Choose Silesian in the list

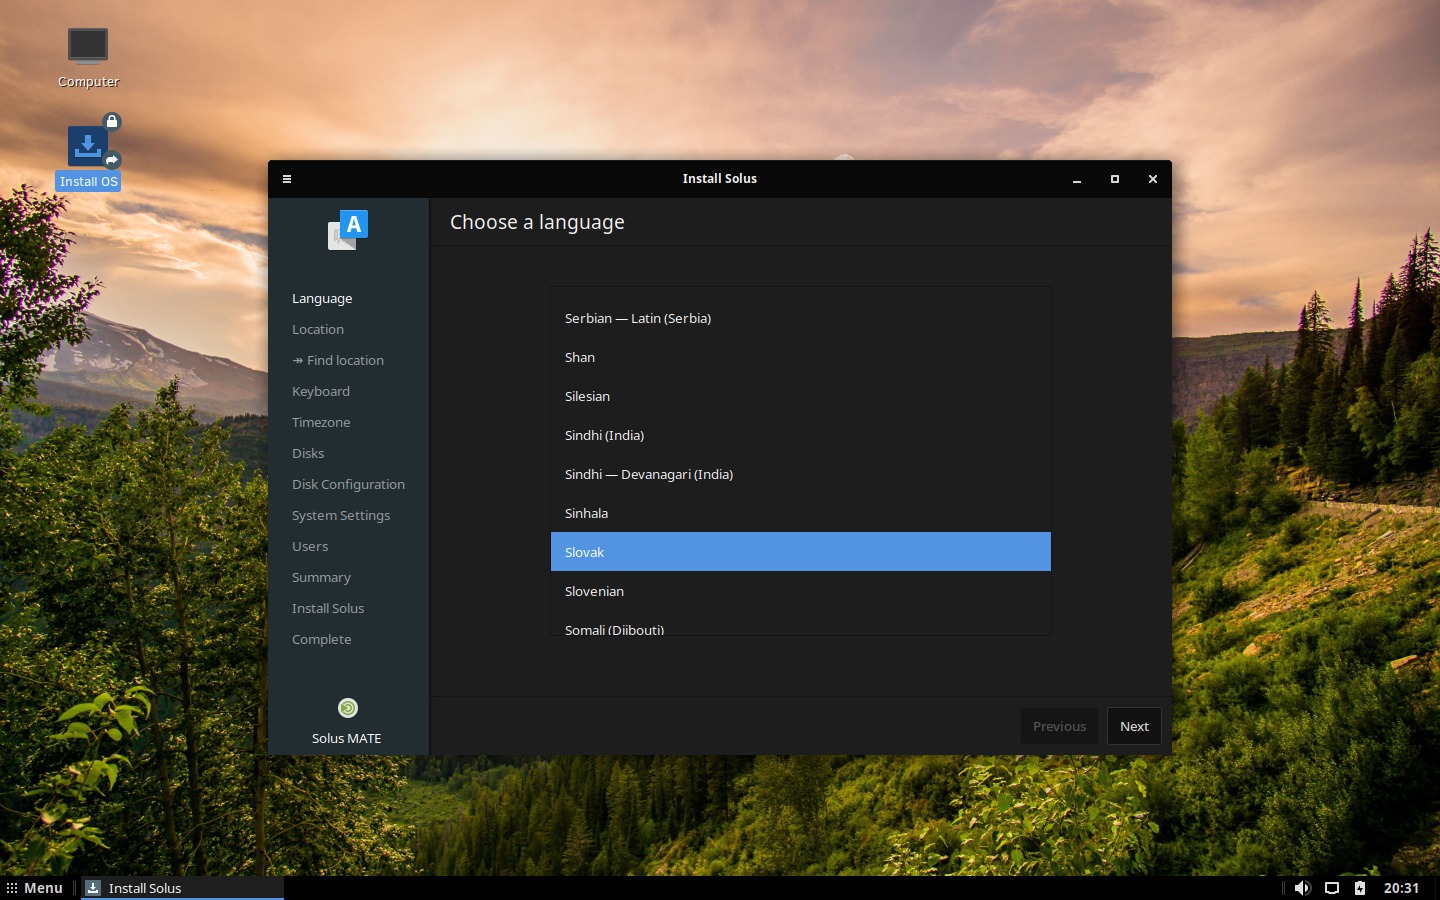(800, 396)
